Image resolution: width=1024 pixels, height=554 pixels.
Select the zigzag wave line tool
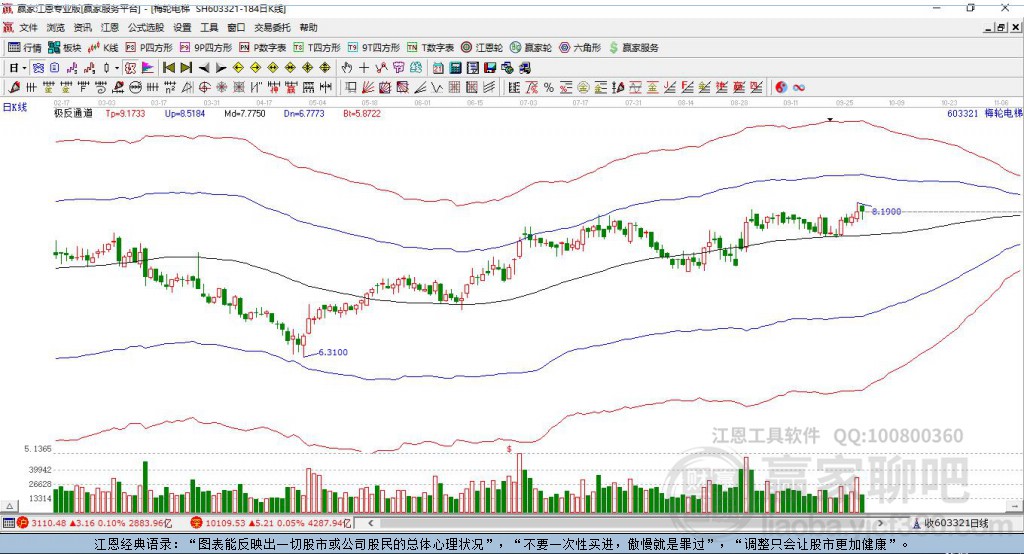(x=437, y=87)
